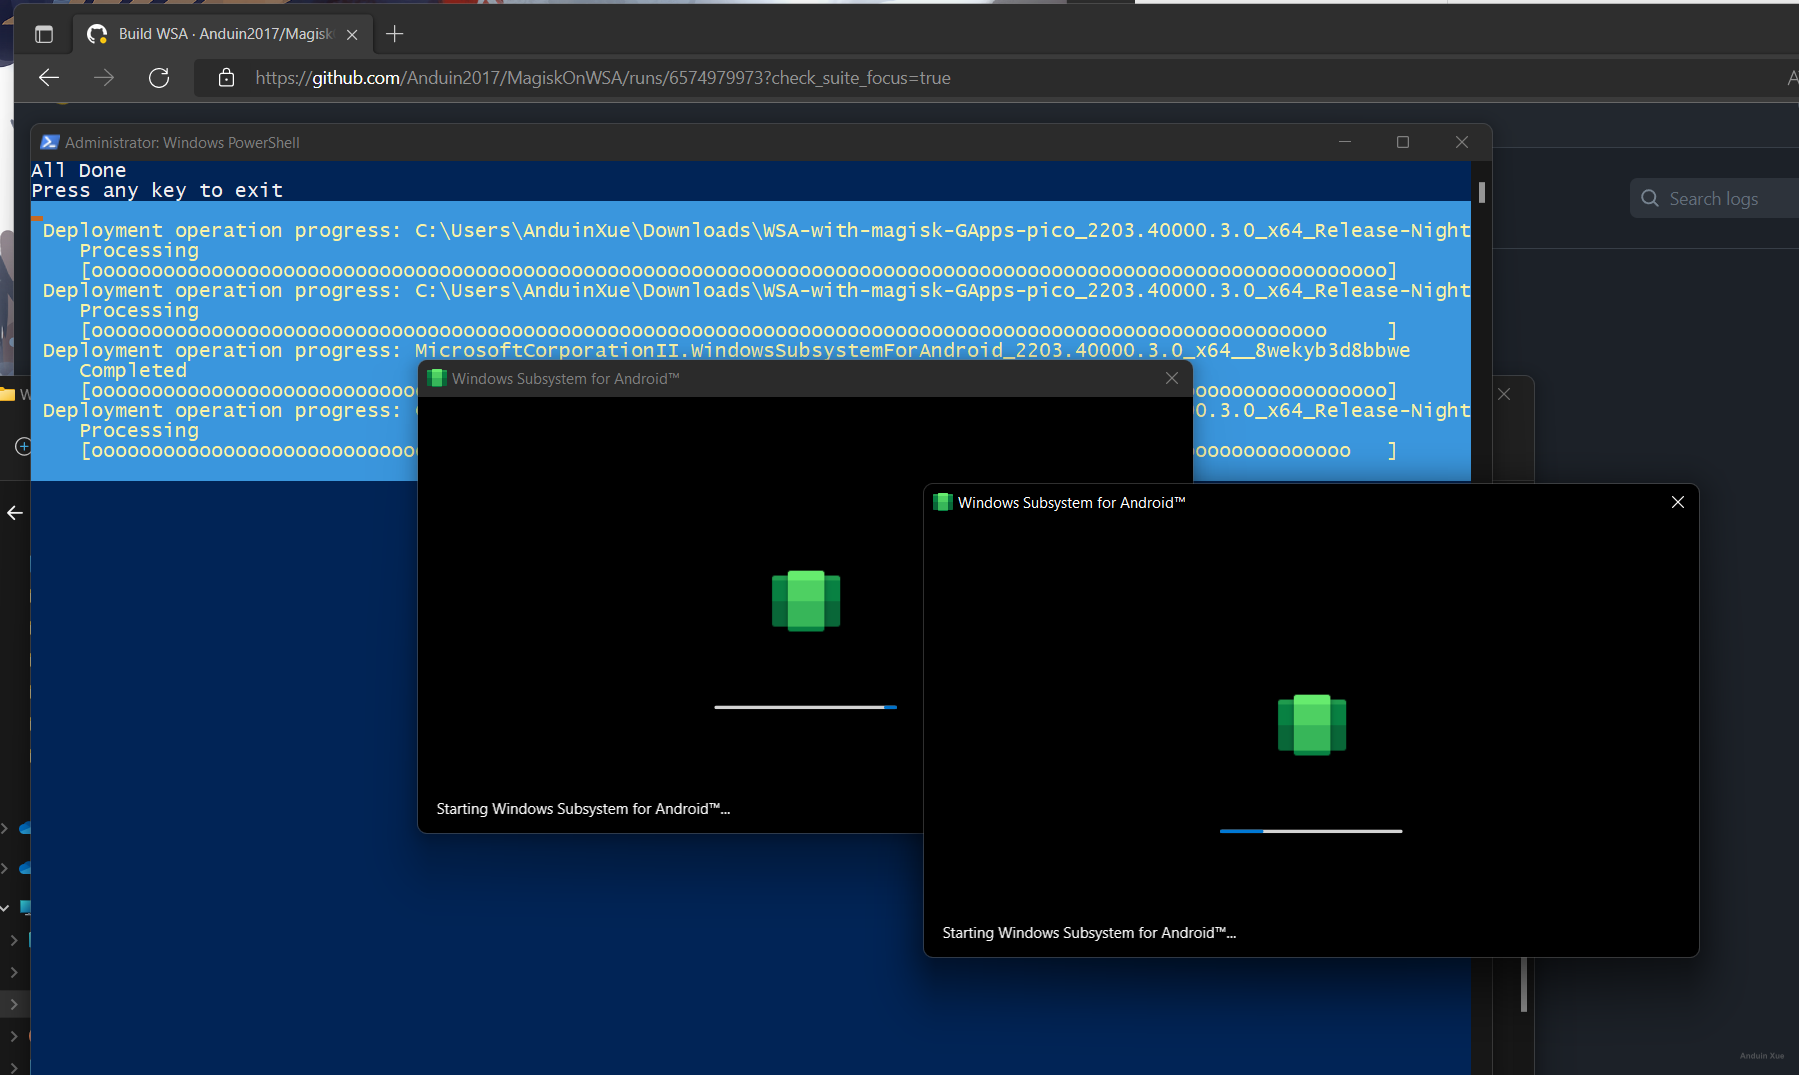Click the left-pointing back arrow at left edge
The height and width of the screenshot is (1075, 1799).
click(15, 513)
